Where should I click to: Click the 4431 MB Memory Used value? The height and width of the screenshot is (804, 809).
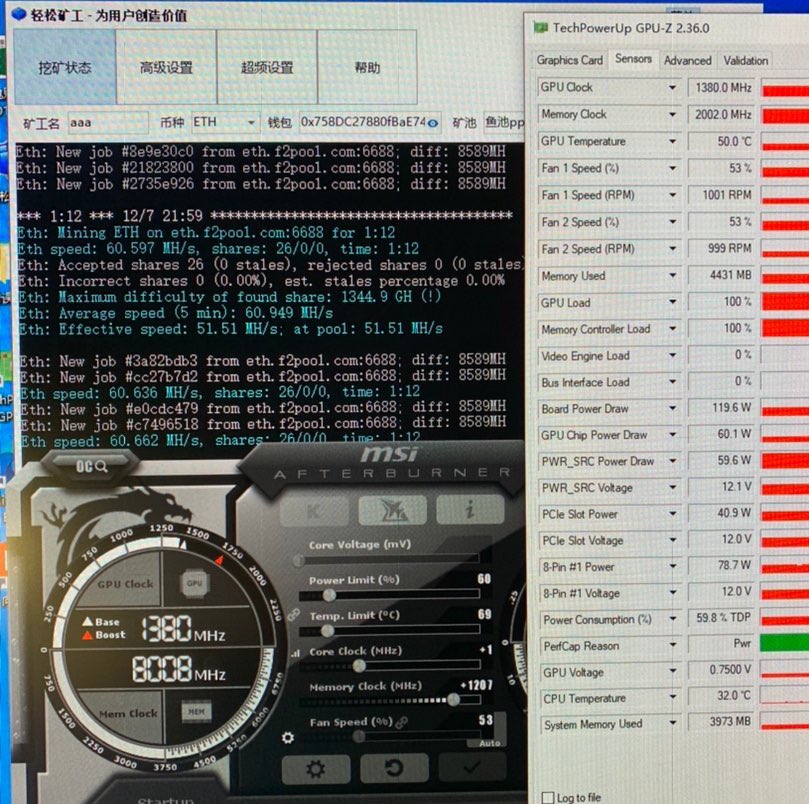click(721, 276)
